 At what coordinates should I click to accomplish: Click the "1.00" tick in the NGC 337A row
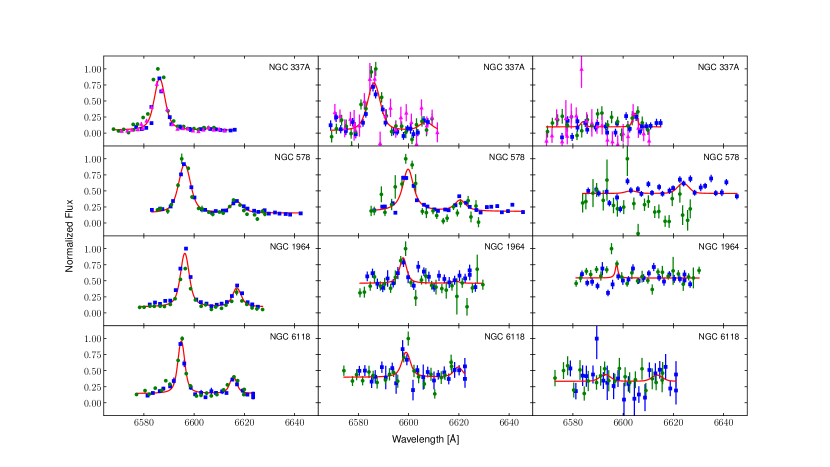click(93, 69)
